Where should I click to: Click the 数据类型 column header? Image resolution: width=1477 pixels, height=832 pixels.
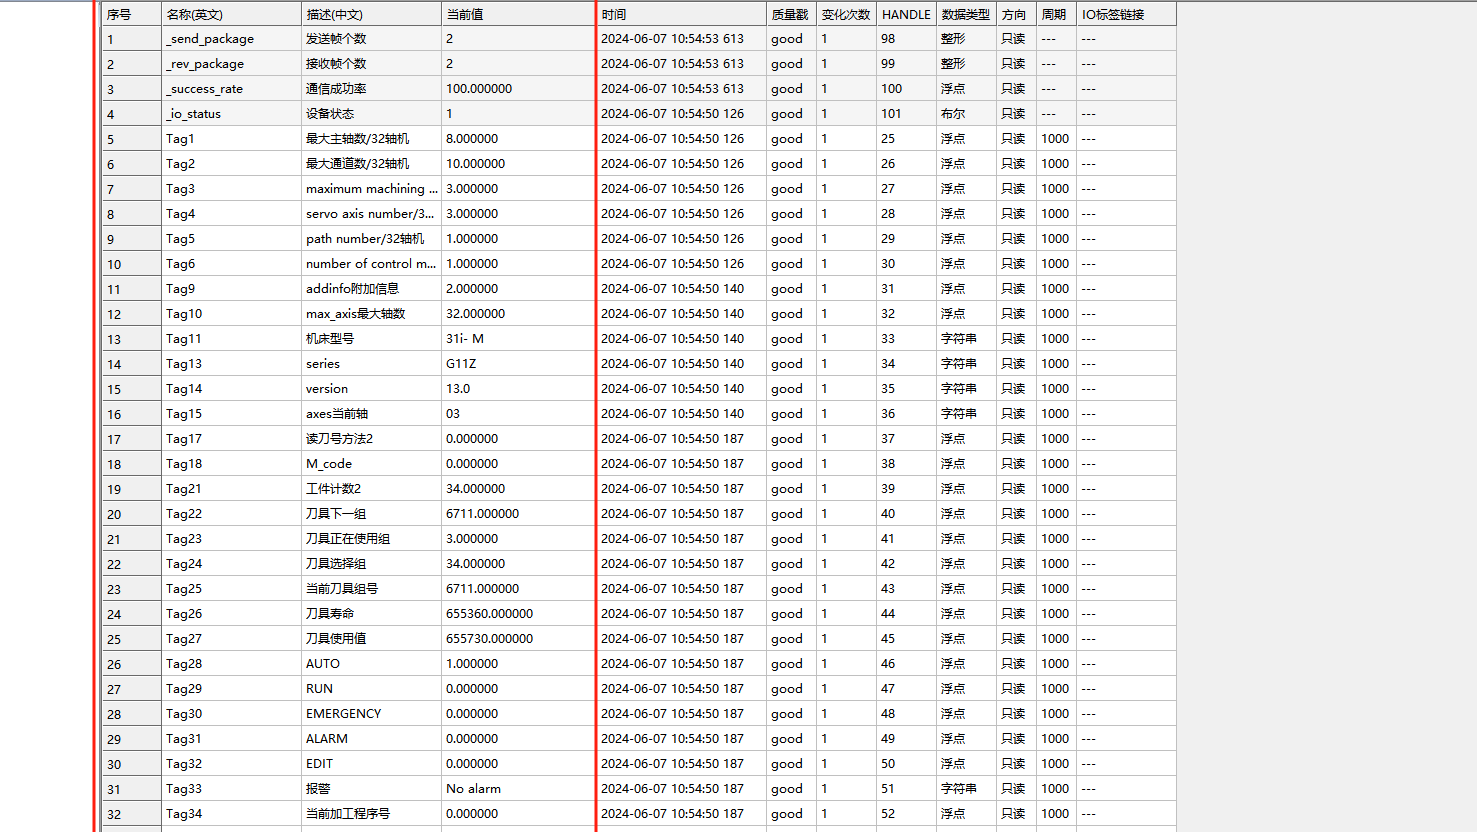click(966, 14)
